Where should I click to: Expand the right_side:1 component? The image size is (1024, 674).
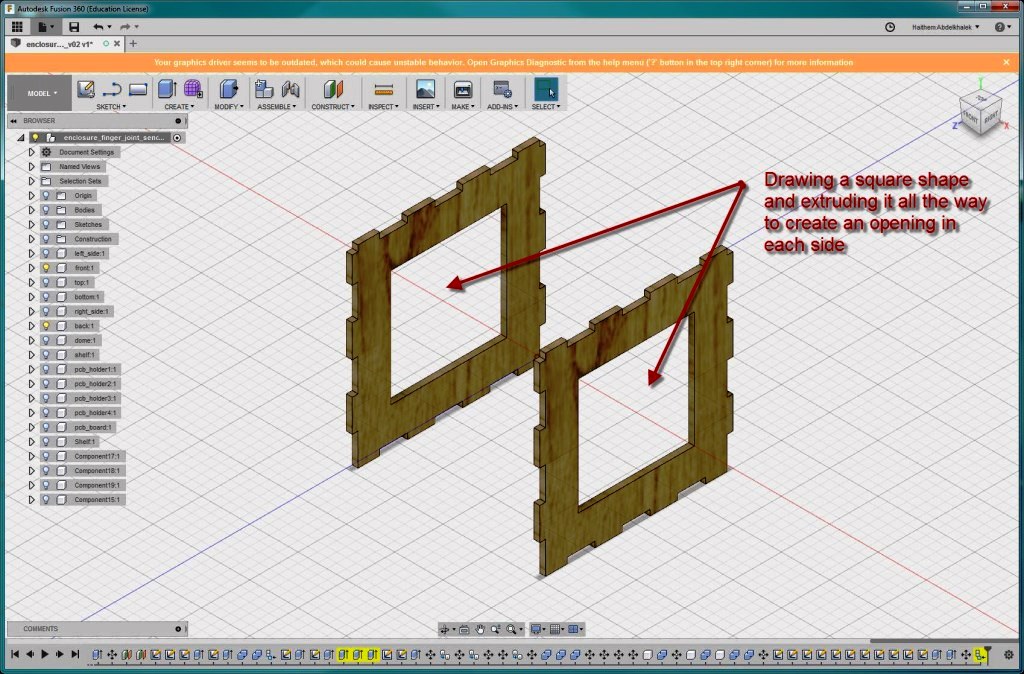click(x=31, y=312)
